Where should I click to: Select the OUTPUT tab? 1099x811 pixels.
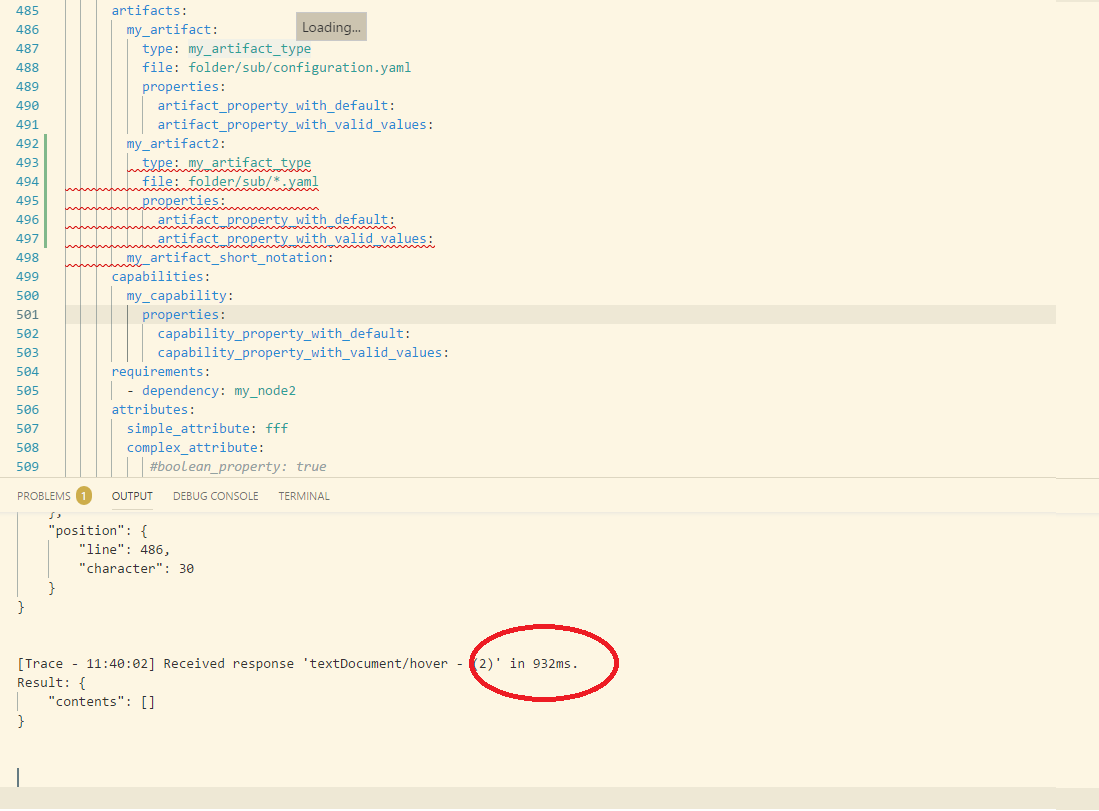pos(131,495)
